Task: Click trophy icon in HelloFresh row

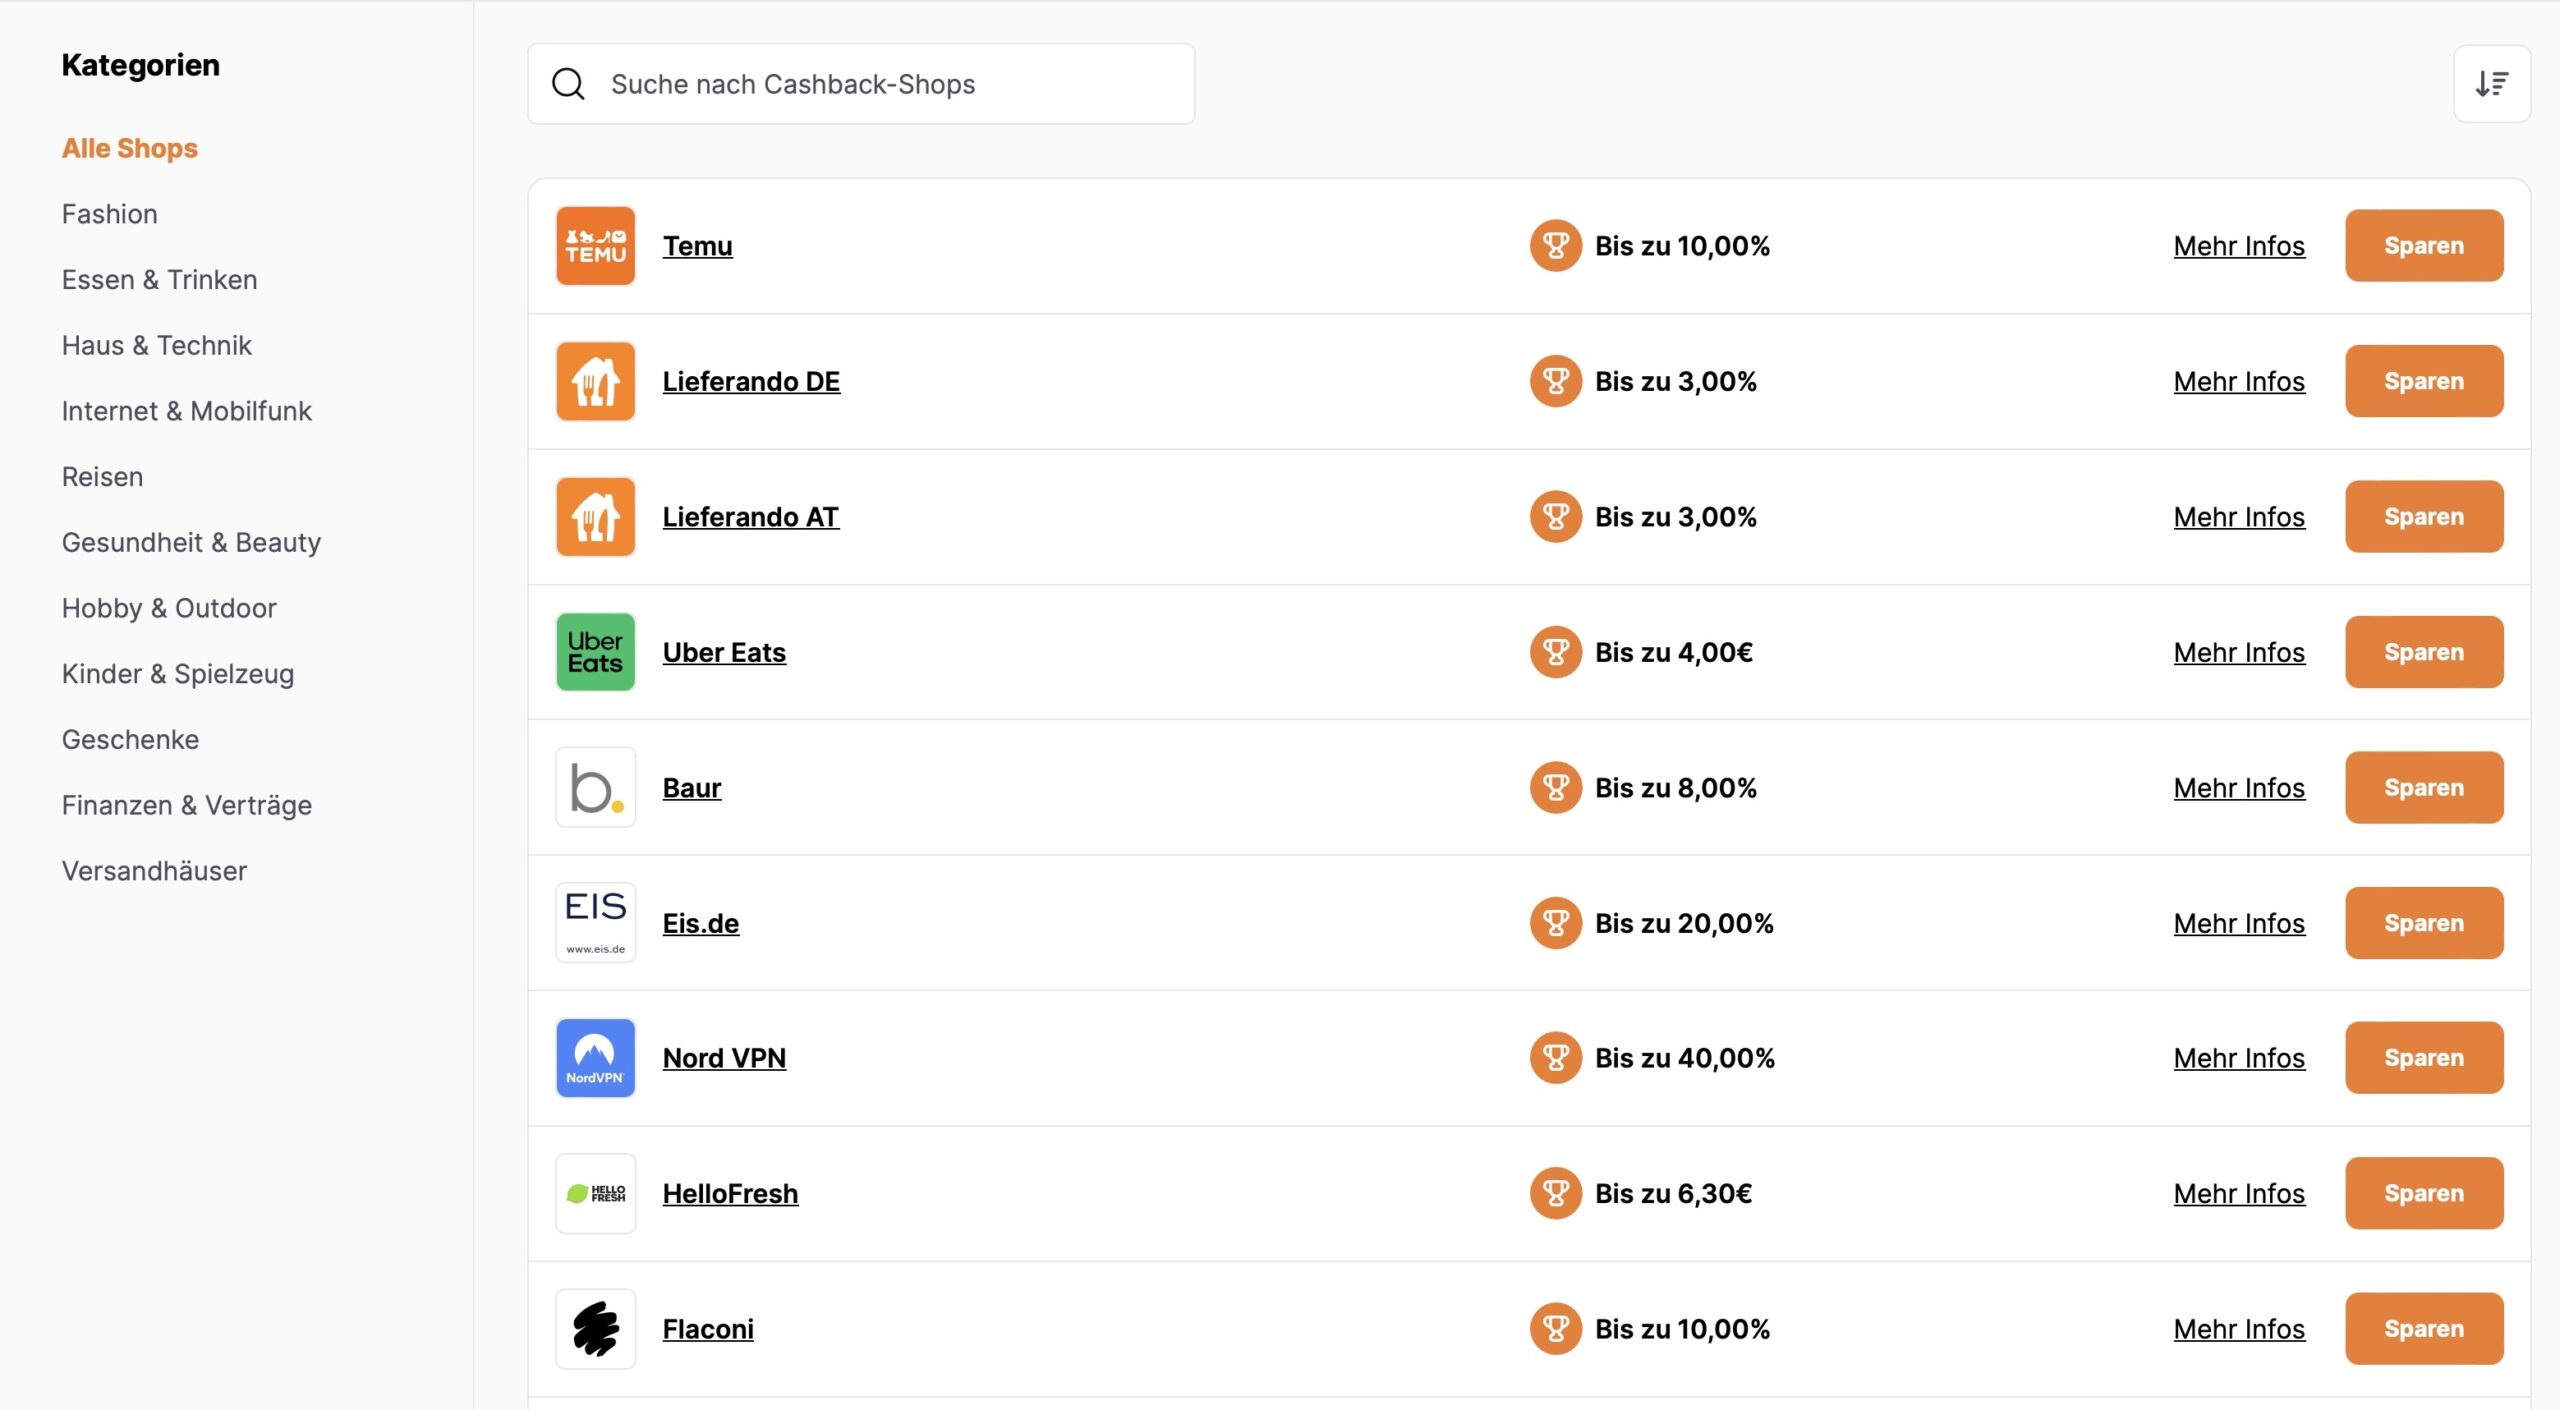Action: [1555, 1194]
